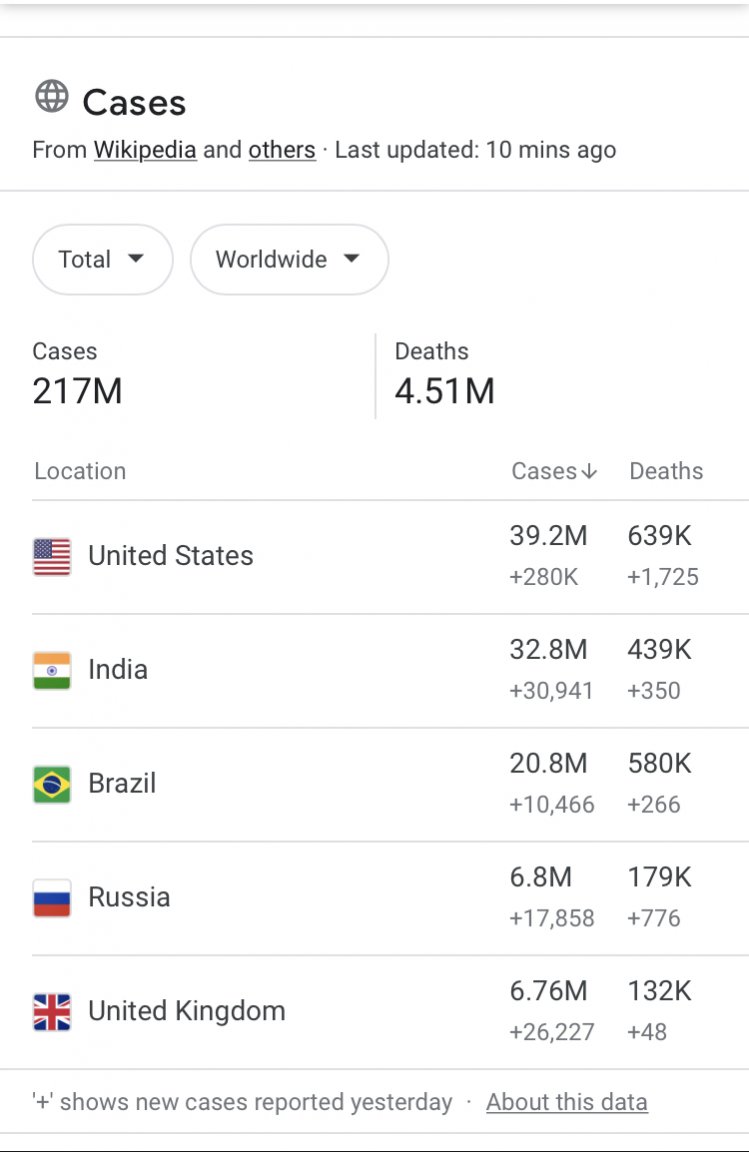The image size is (749, 1152).
Task: Select the United Kingdom row name
Action: pyautogui.click(x=187, y=1011)
